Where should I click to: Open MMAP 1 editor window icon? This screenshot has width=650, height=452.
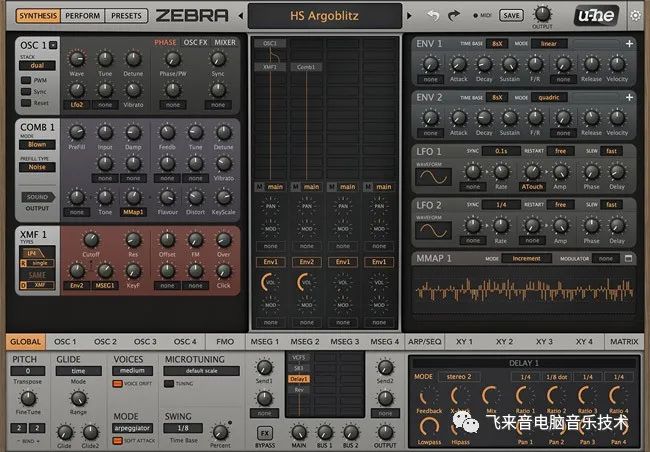pos(628,258)
